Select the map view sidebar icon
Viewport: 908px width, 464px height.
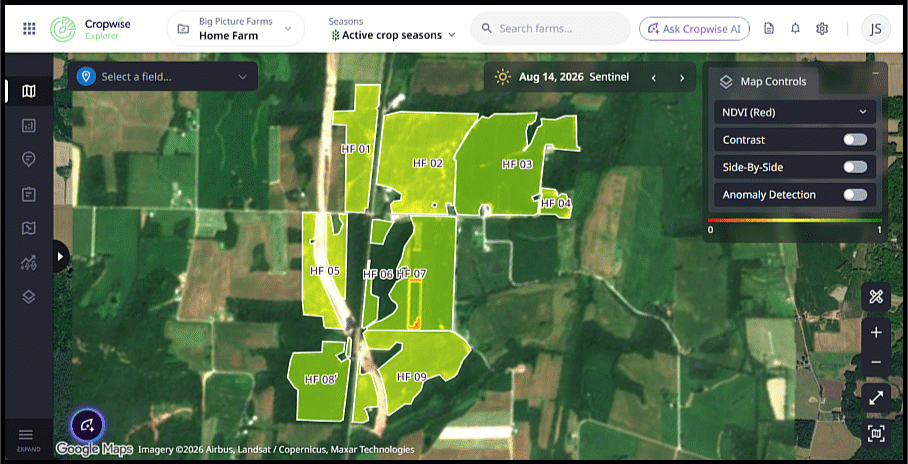click(x=28, y=92)
